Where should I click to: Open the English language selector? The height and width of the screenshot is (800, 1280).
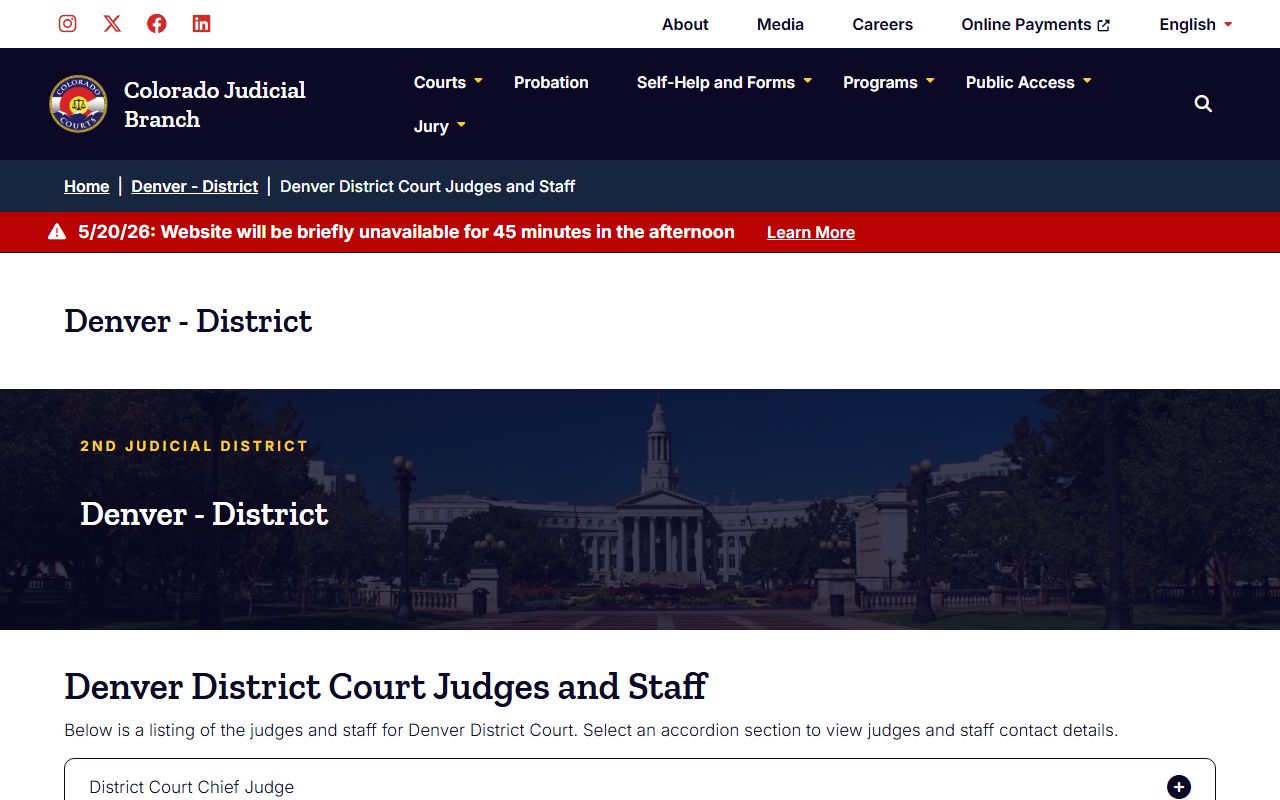point(1196,24)
